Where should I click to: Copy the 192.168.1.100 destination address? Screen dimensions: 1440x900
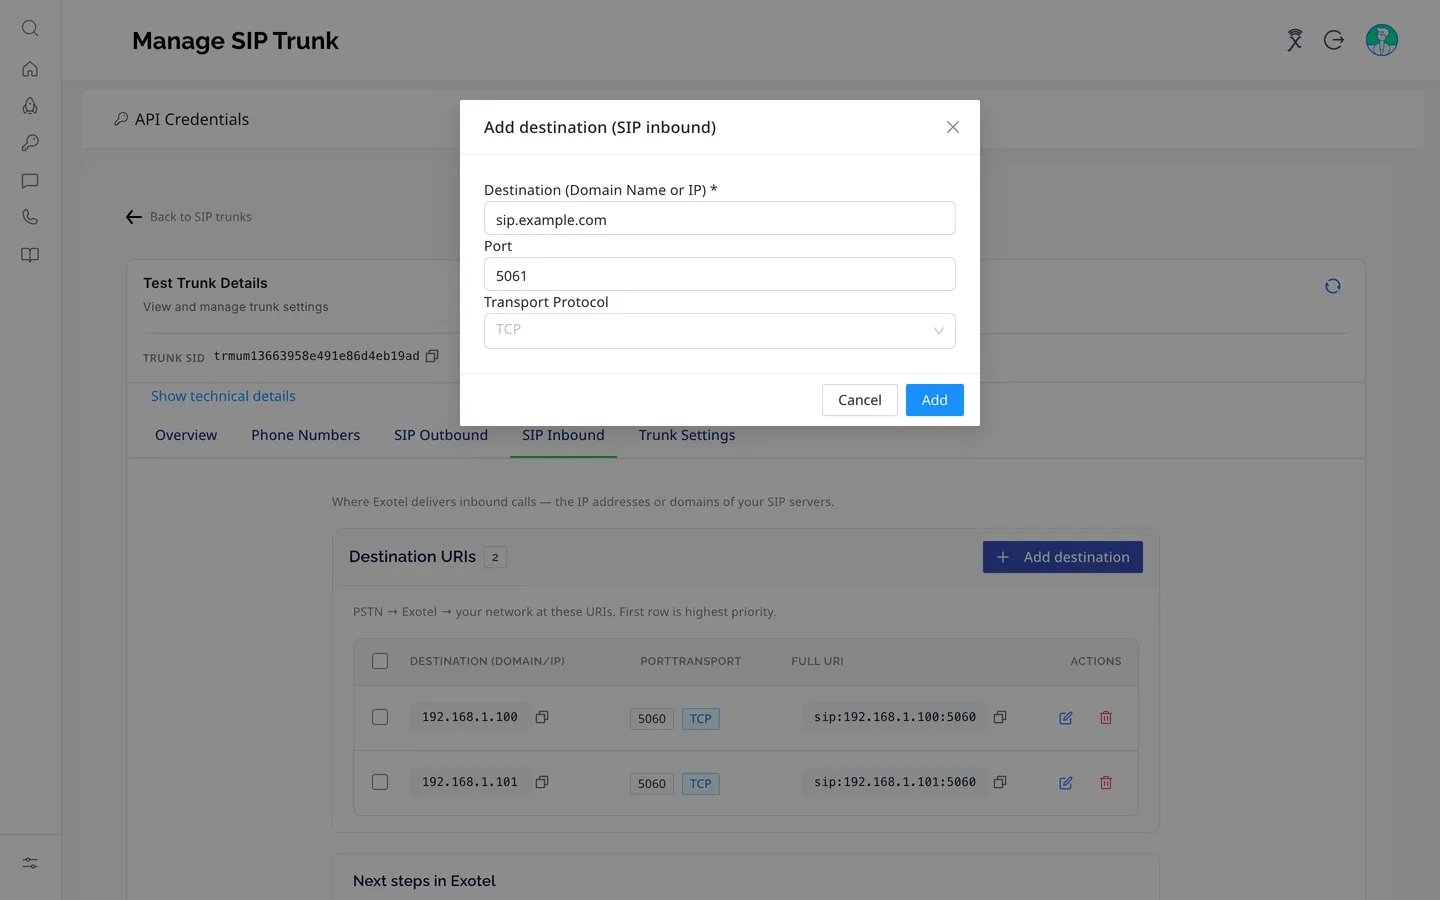pos(542,717)
